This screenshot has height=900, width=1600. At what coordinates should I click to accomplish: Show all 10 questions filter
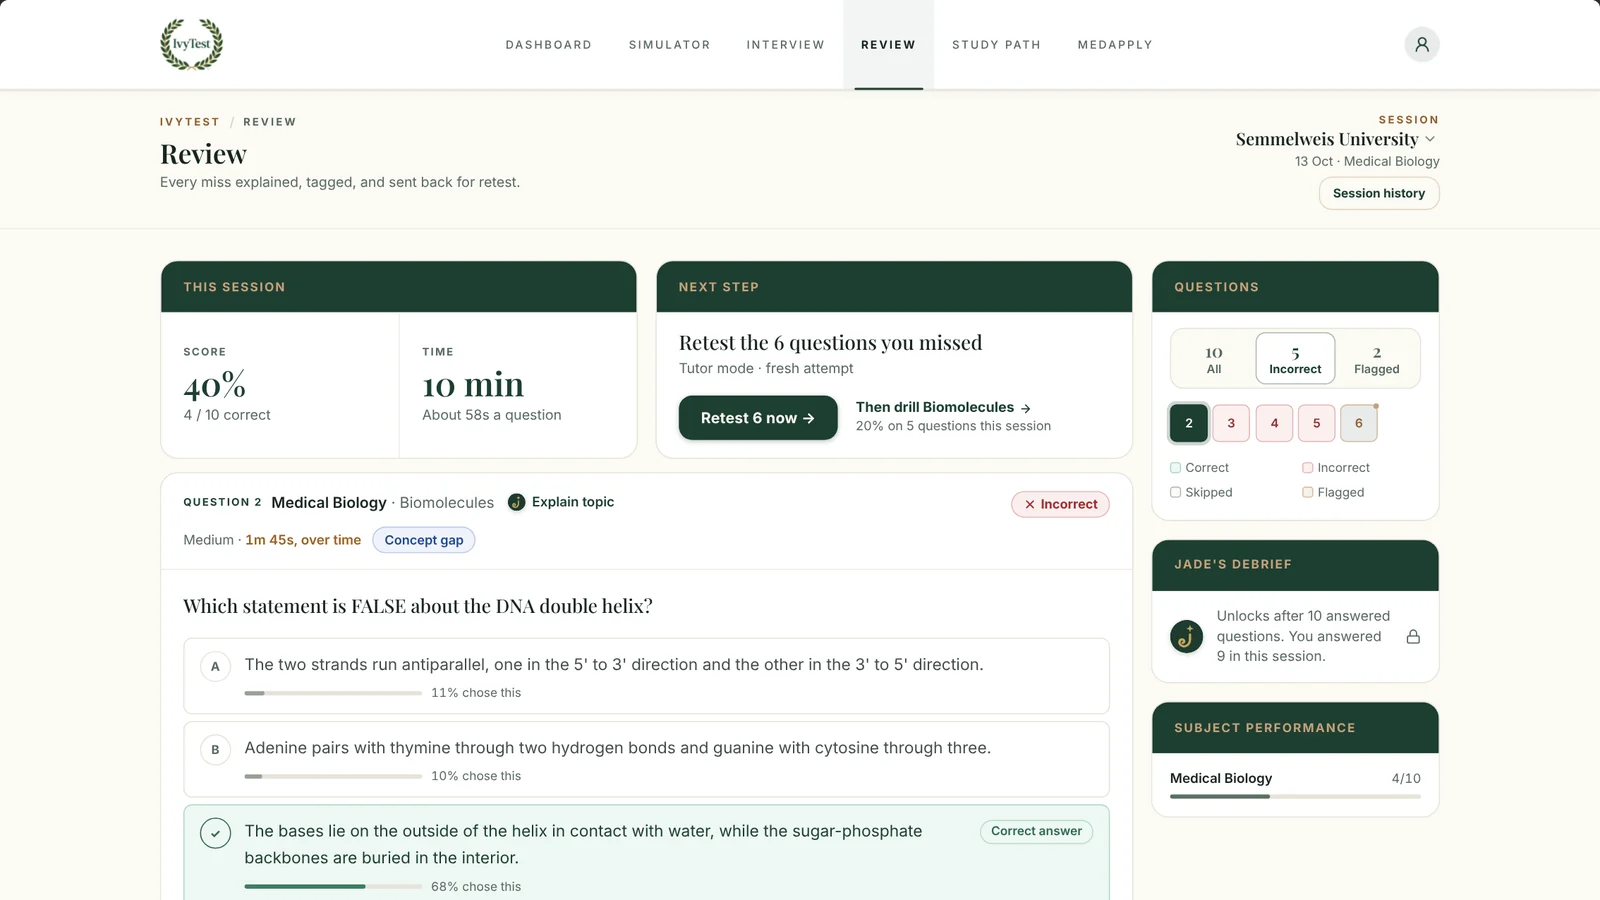1213,359
